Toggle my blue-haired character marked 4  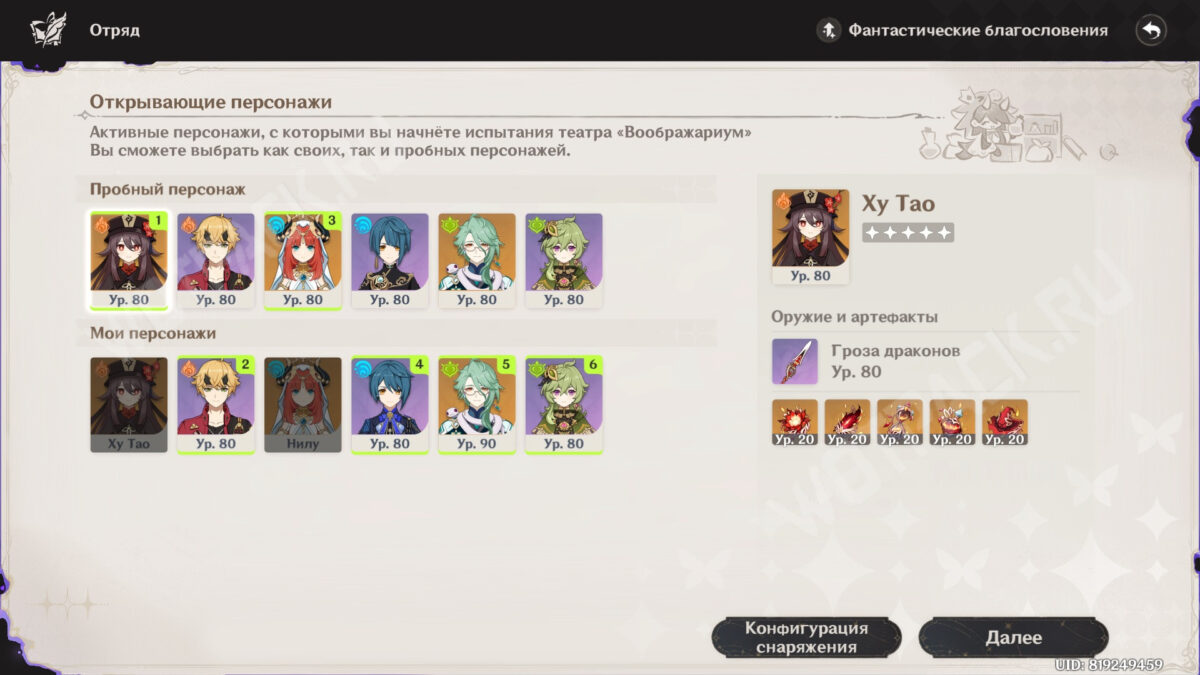pyautogui.click(x=390, y=404)
